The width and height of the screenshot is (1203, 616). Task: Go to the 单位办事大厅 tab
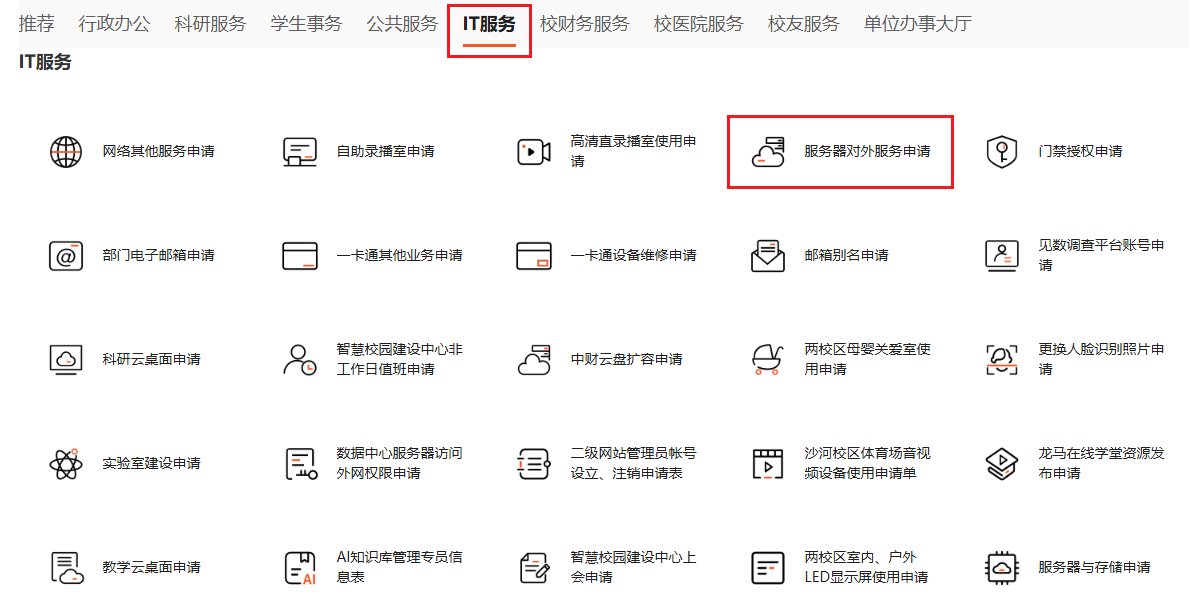click(917, 23)
